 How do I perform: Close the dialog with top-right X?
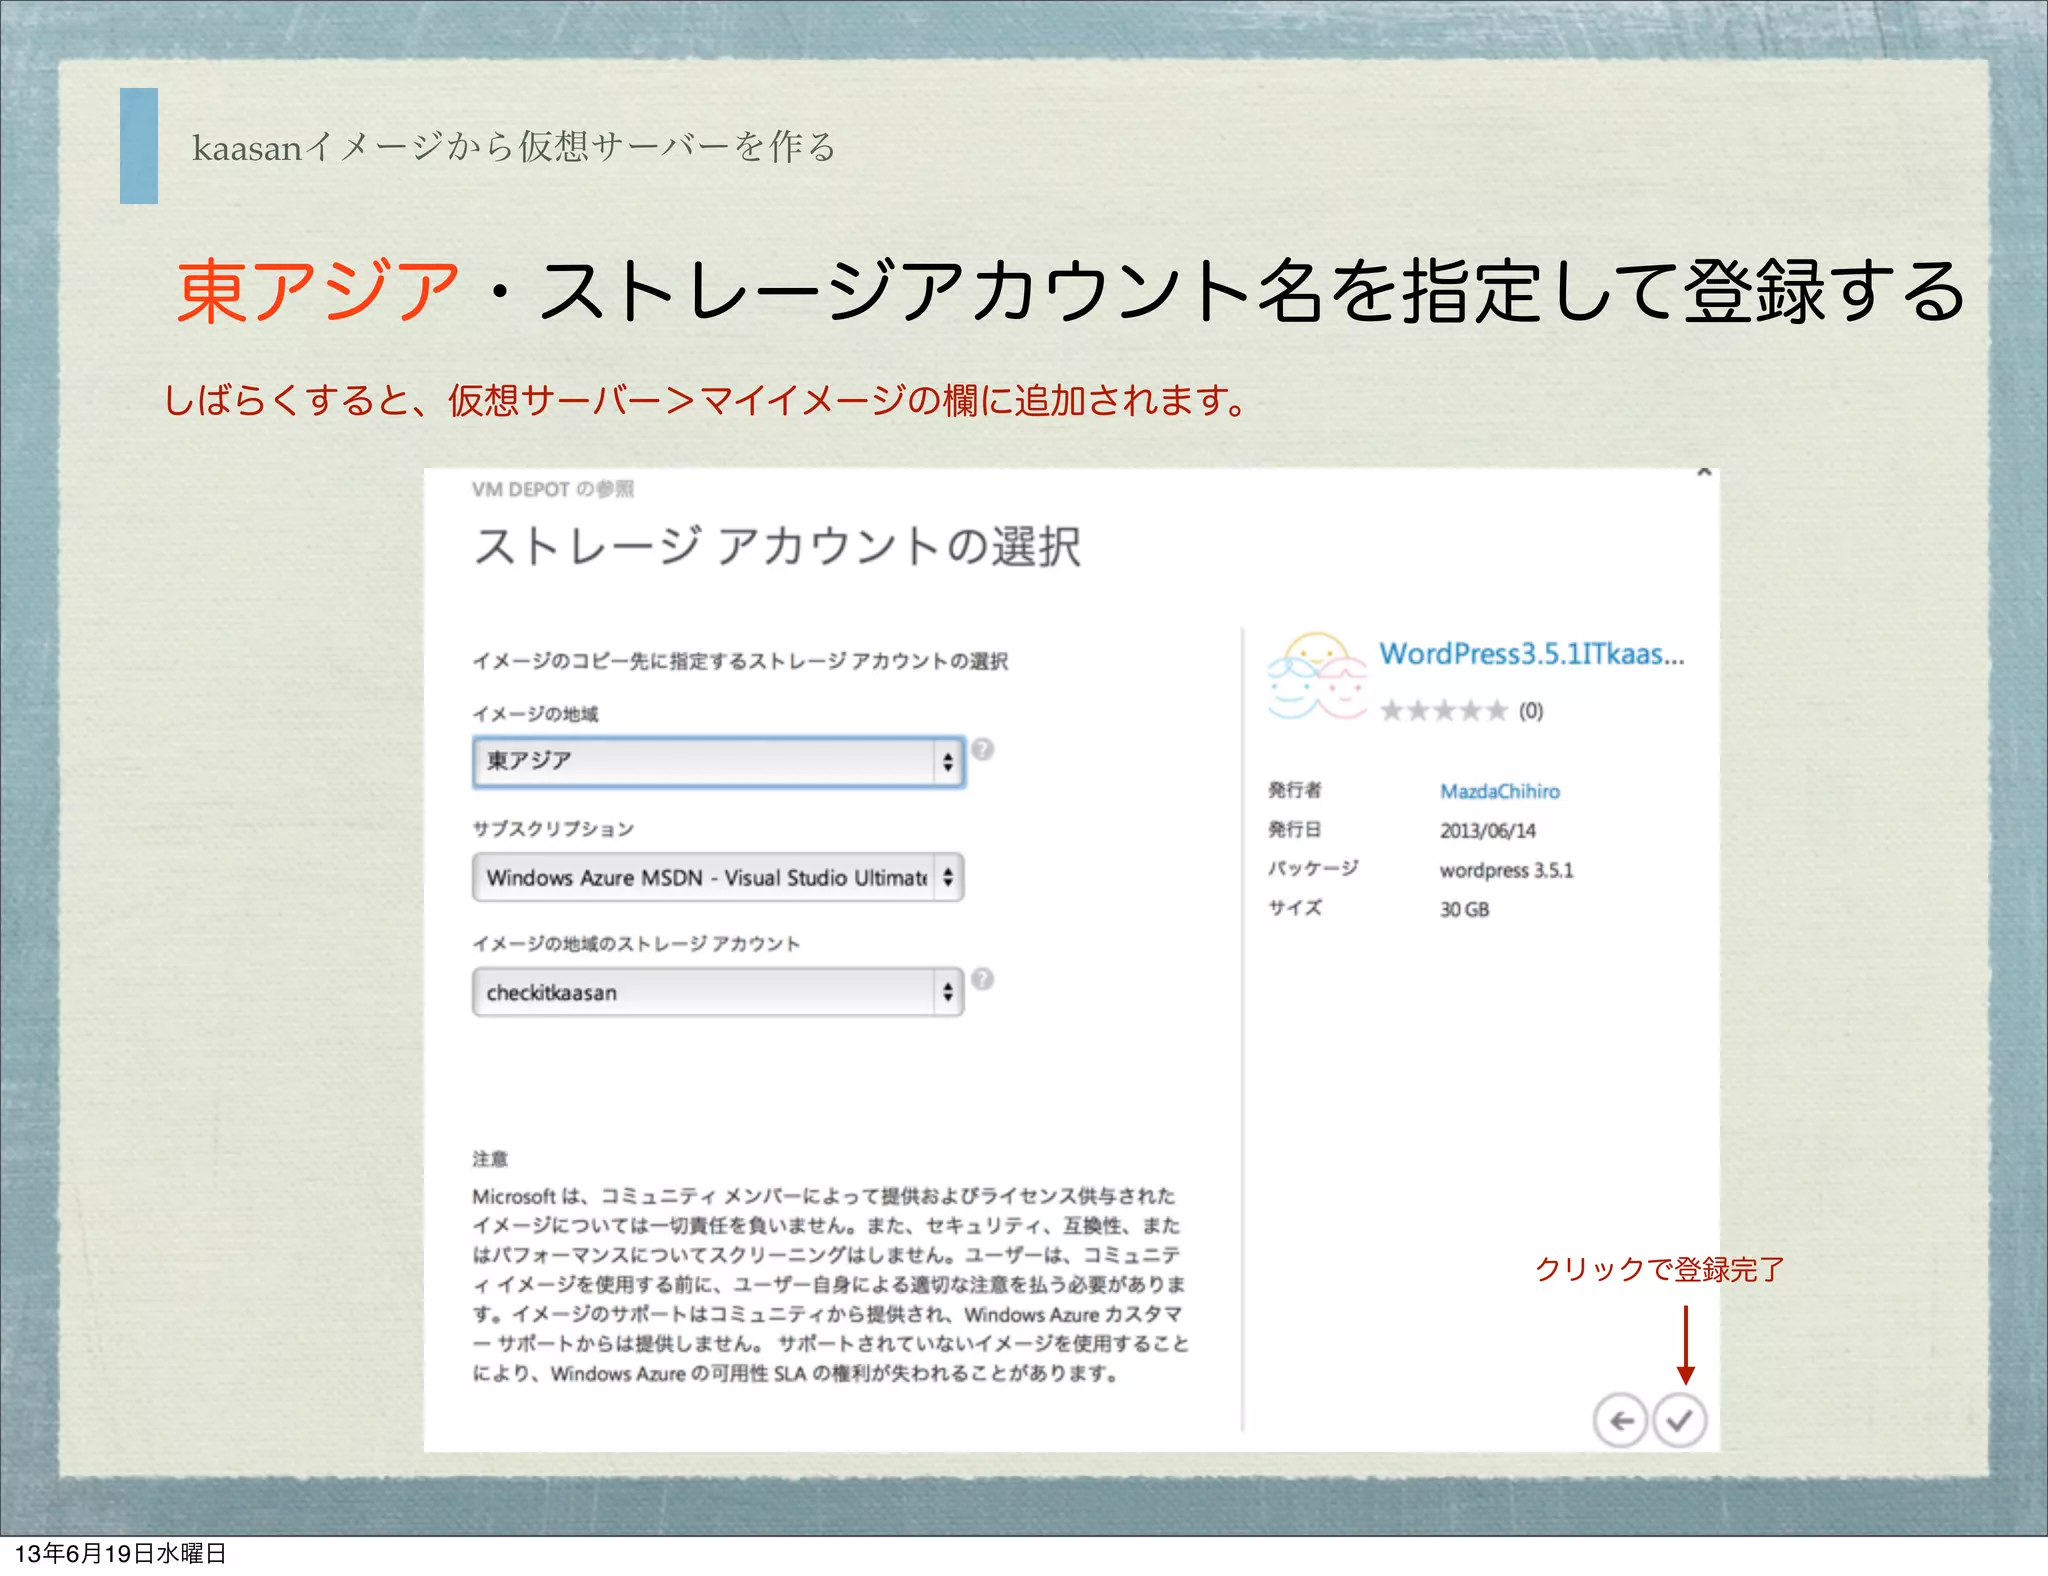[1704, 472]
